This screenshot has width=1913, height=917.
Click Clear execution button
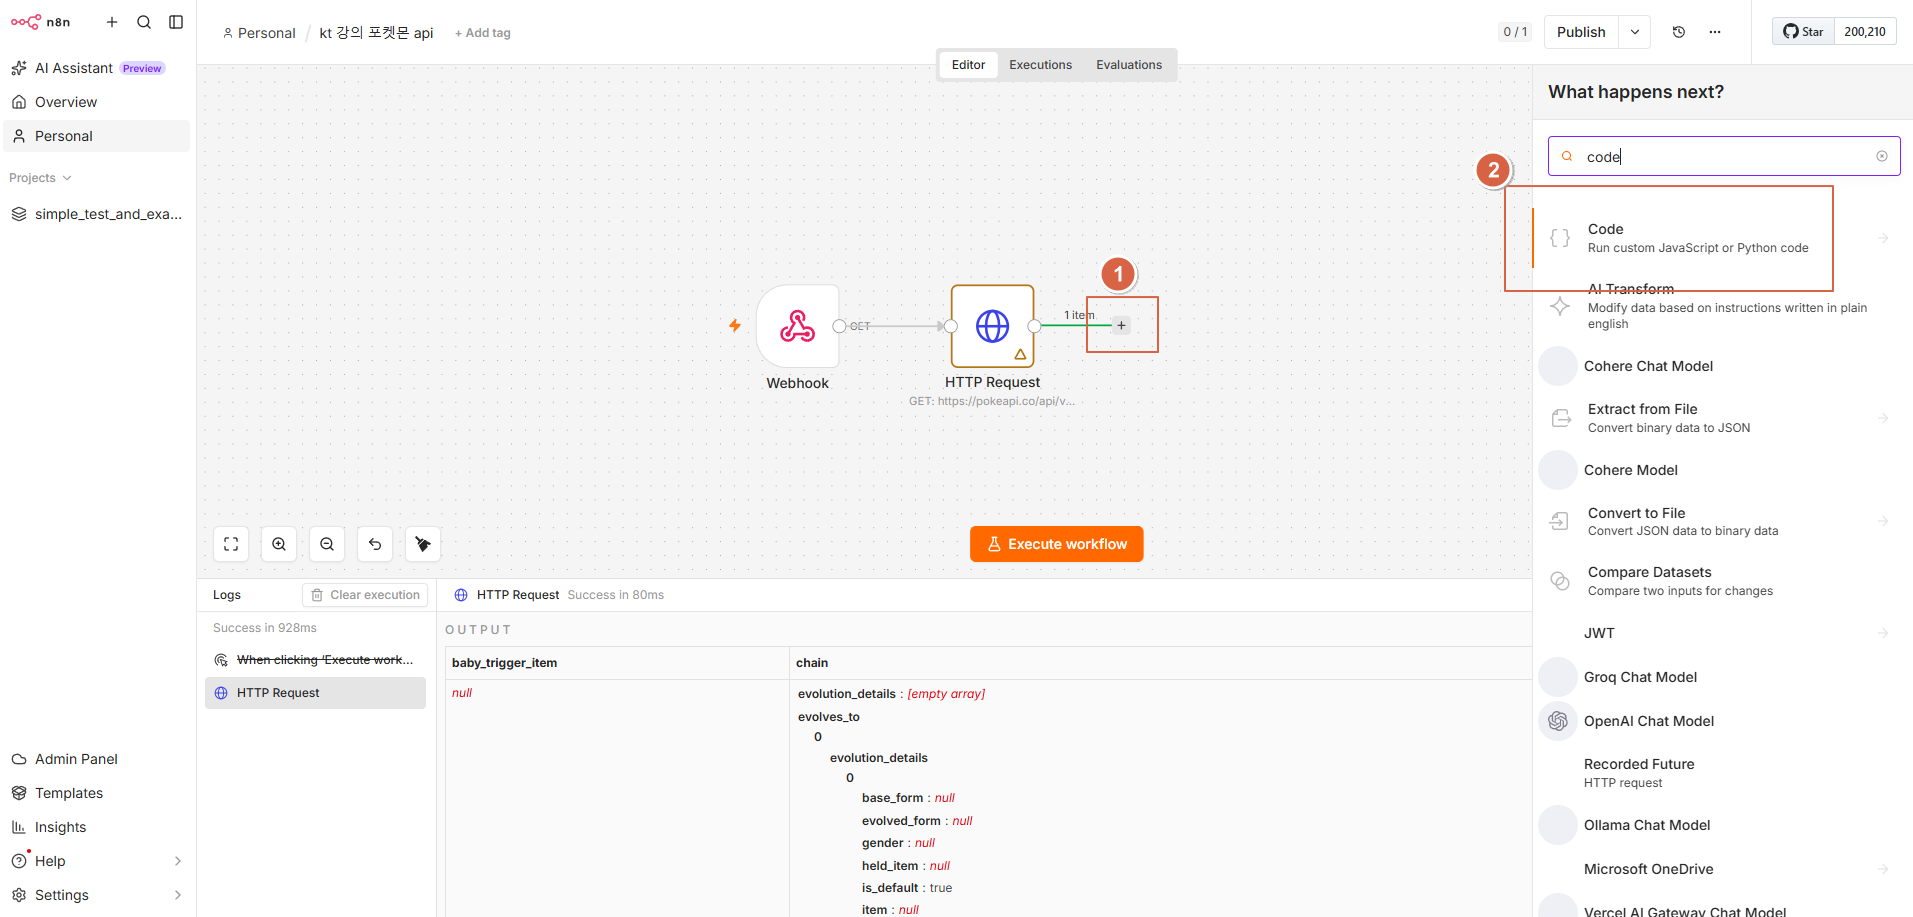coord(365,595)
